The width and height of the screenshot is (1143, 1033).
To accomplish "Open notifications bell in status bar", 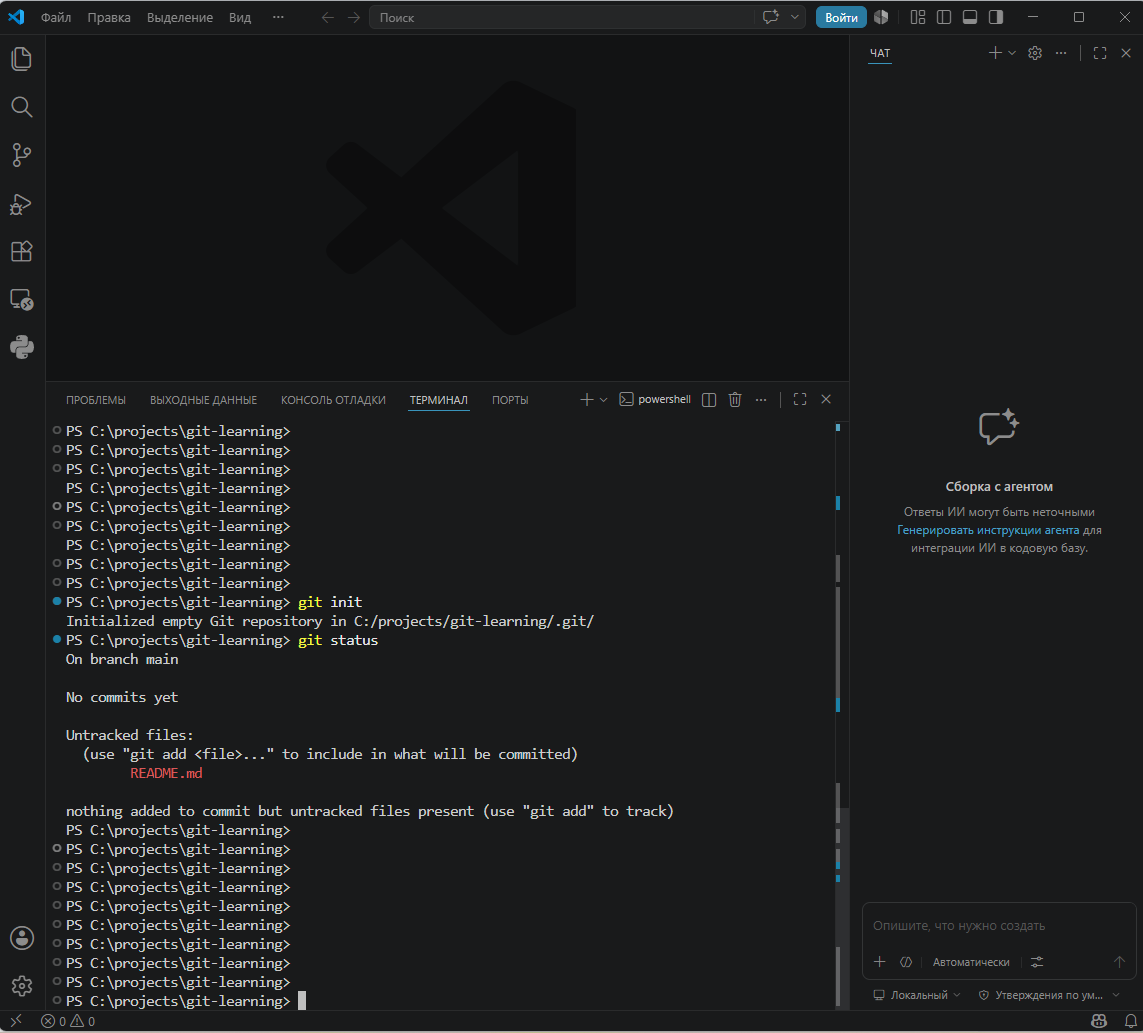I will click(1131, 1021).
